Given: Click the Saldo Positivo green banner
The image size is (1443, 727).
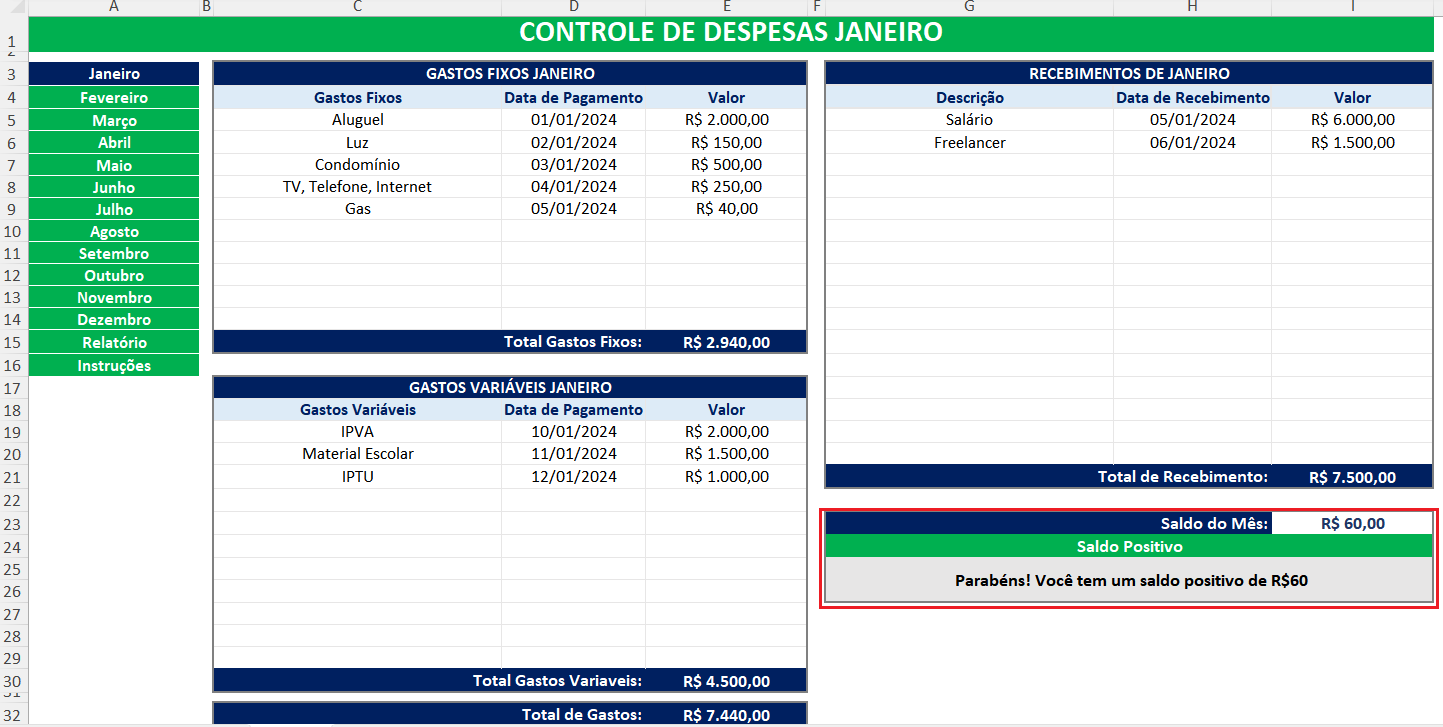Looking at the screenshot, I should [1128, 546].
